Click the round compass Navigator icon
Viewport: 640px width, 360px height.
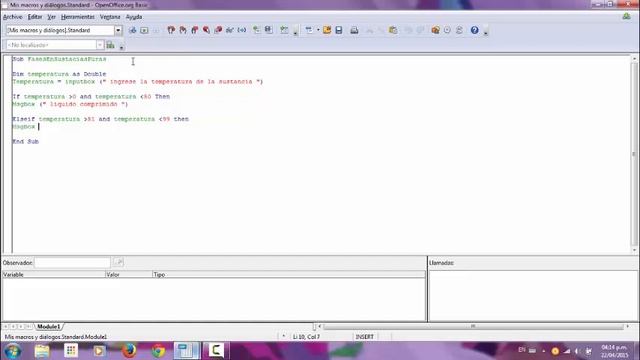[x=447, y=30]
